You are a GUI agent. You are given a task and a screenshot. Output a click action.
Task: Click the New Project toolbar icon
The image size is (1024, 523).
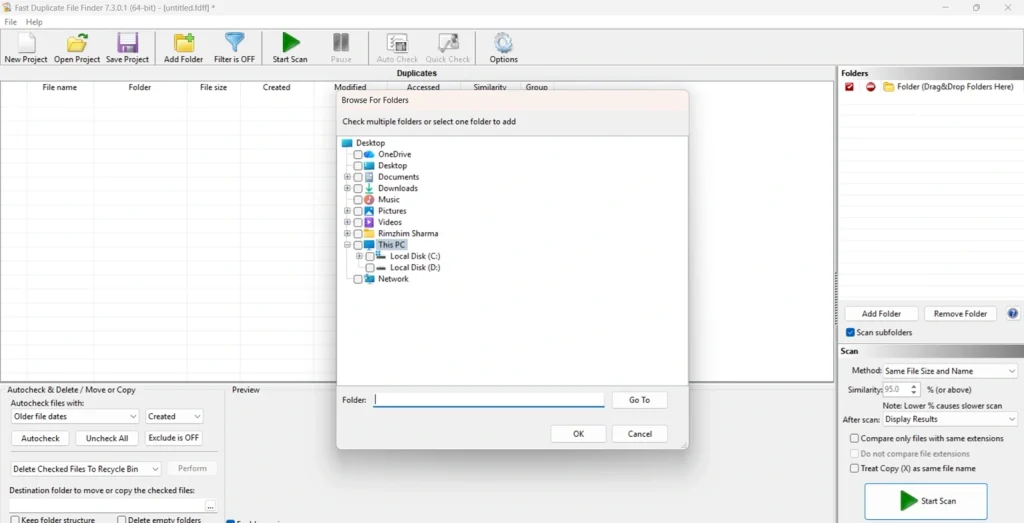click(x=26, y=43)
